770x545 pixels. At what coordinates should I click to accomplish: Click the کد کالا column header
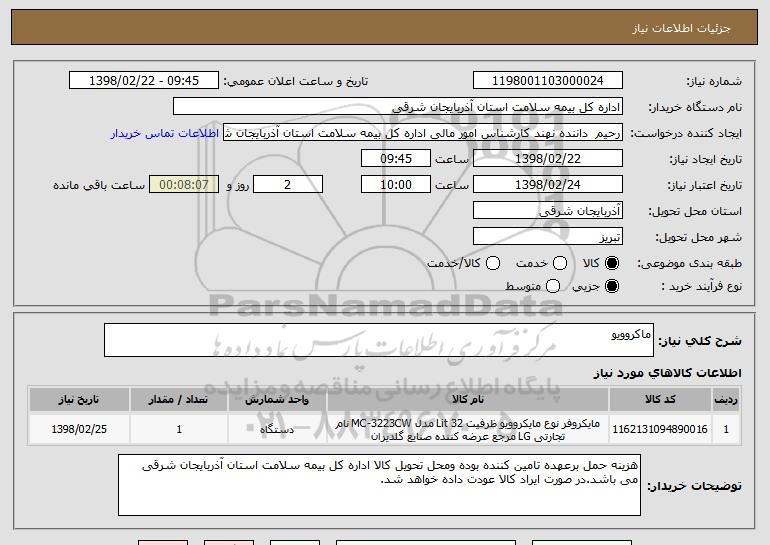(x=660, y=400)
